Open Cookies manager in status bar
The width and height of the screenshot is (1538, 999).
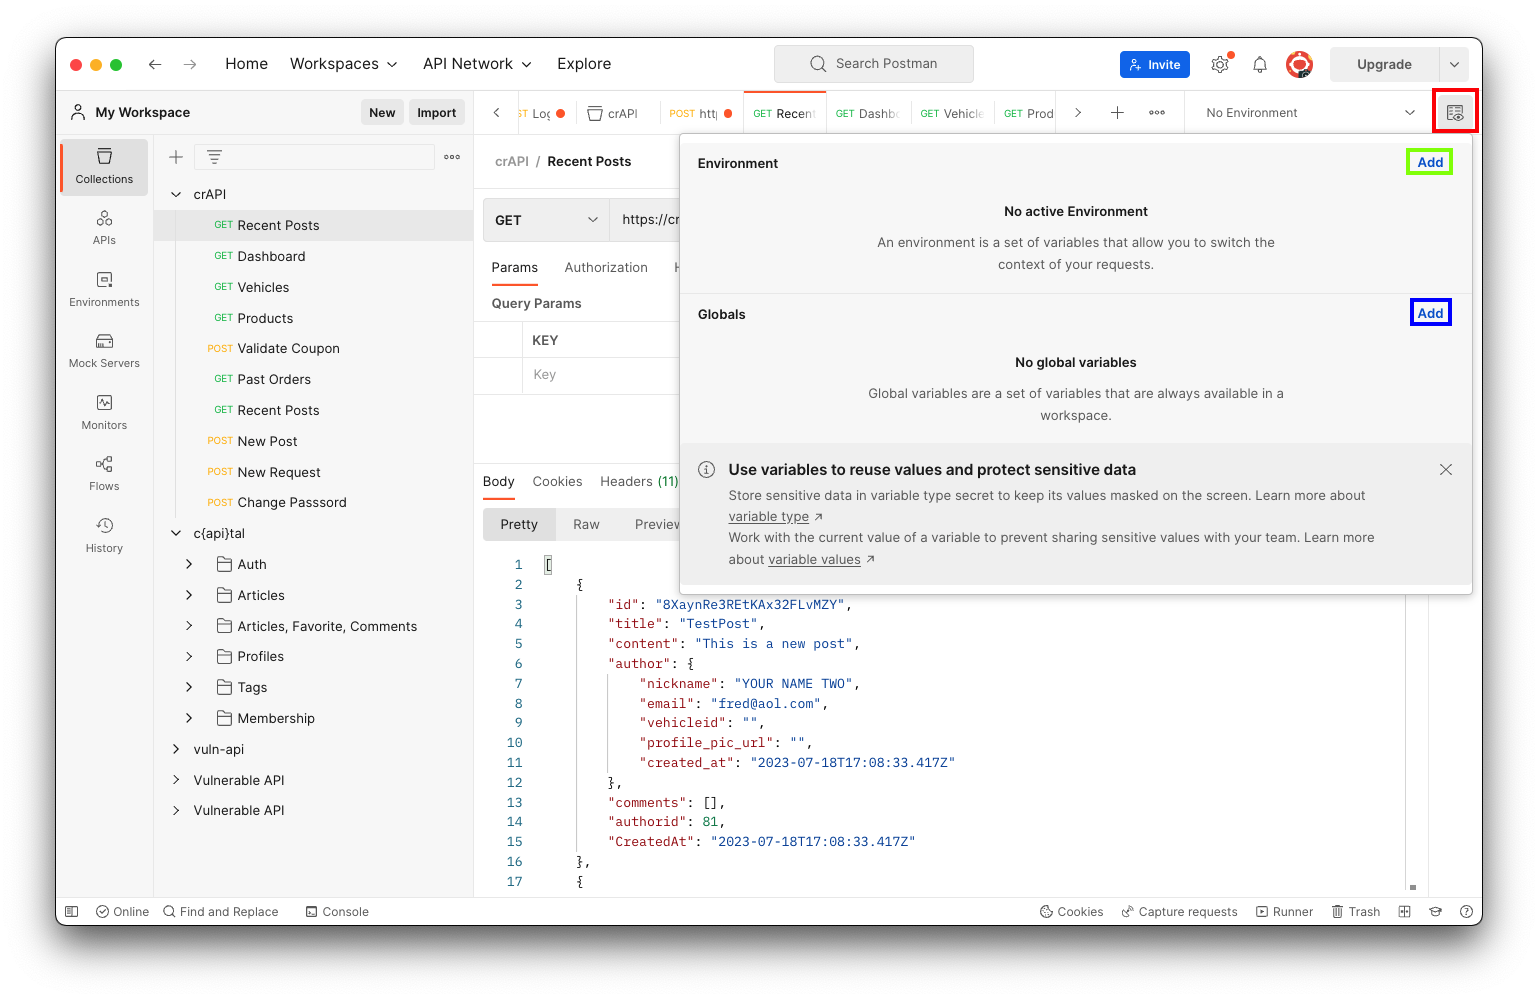[x=1072, y=912]
